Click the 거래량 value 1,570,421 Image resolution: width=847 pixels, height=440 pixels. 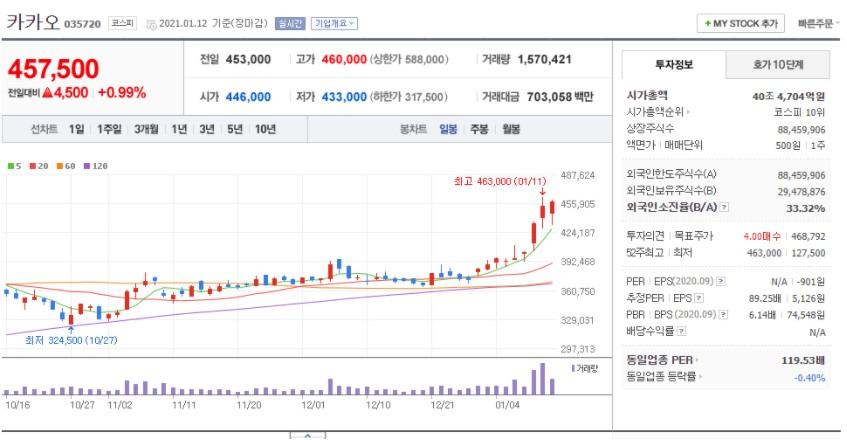[544, 59]
